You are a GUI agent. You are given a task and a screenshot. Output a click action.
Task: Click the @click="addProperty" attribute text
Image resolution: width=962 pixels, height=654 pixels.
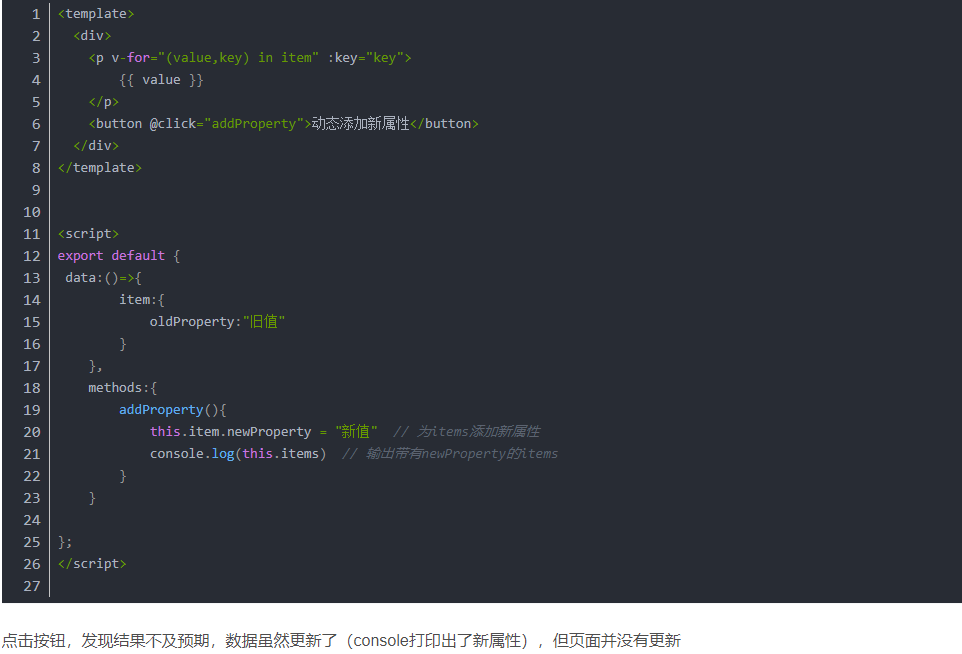[226, 124]
